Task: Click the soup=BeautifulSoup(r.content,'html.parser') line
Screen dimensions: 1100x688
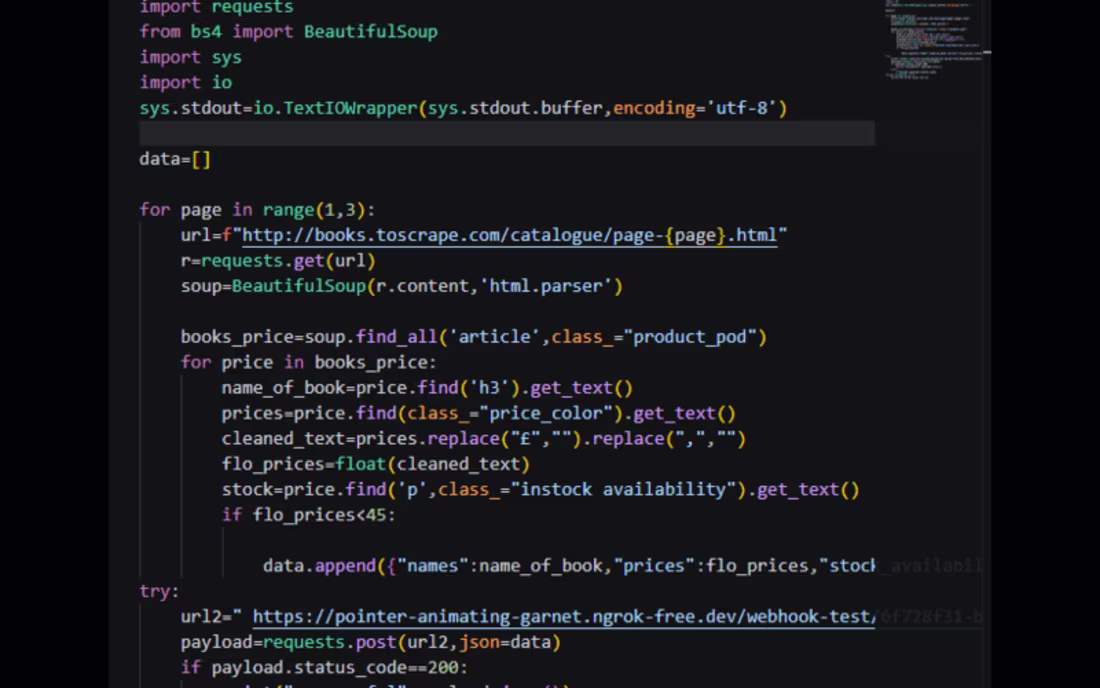Action: 401,286
